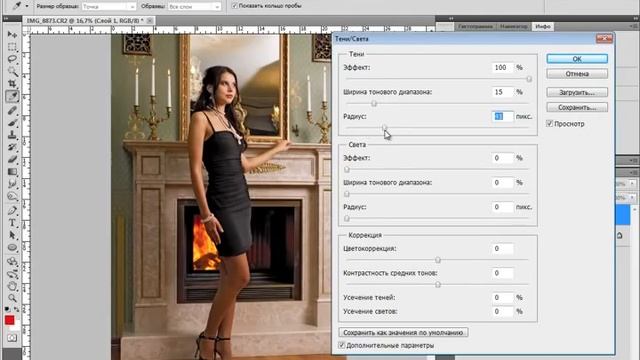Click the Усечение теней value field
640x360 pixels.
[x=502, y=298]
